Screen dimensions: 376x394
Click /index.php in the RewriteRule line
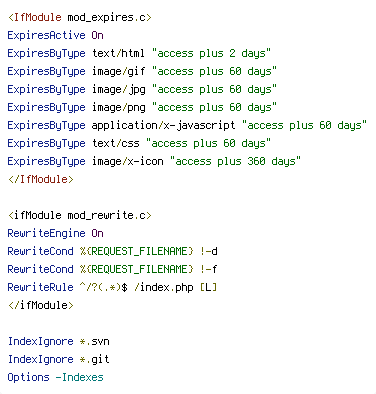click(163, 287)
